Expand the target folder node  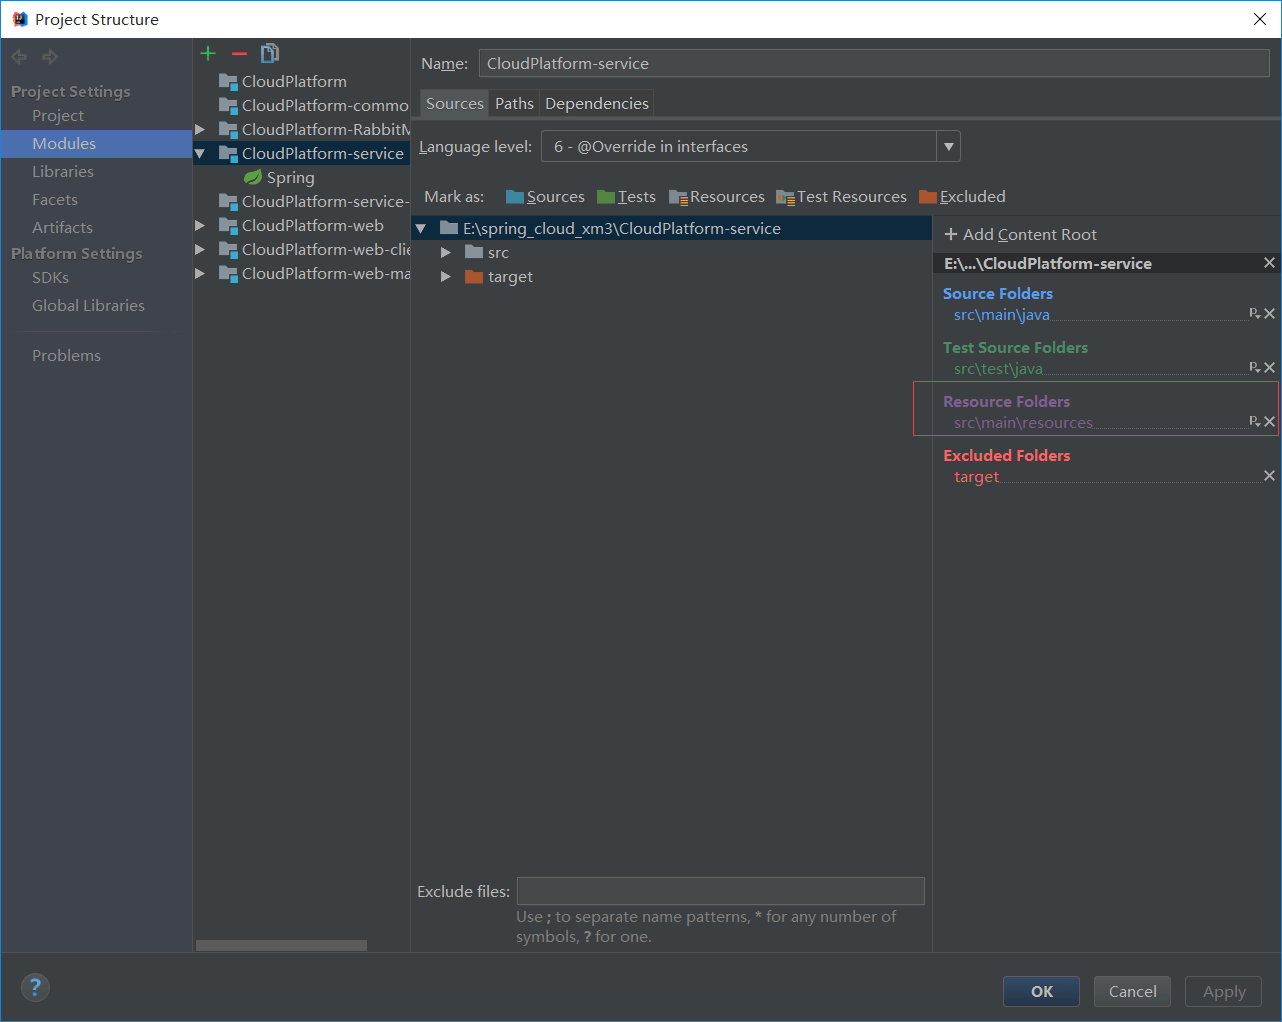click(446, 276)
